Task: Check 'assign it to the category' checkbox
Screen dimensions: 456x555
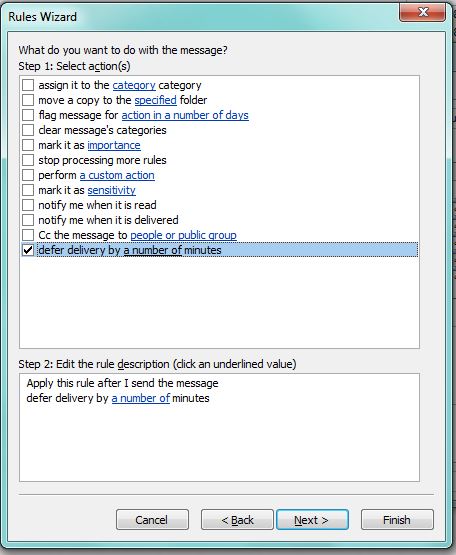Action: pos(28,85)
